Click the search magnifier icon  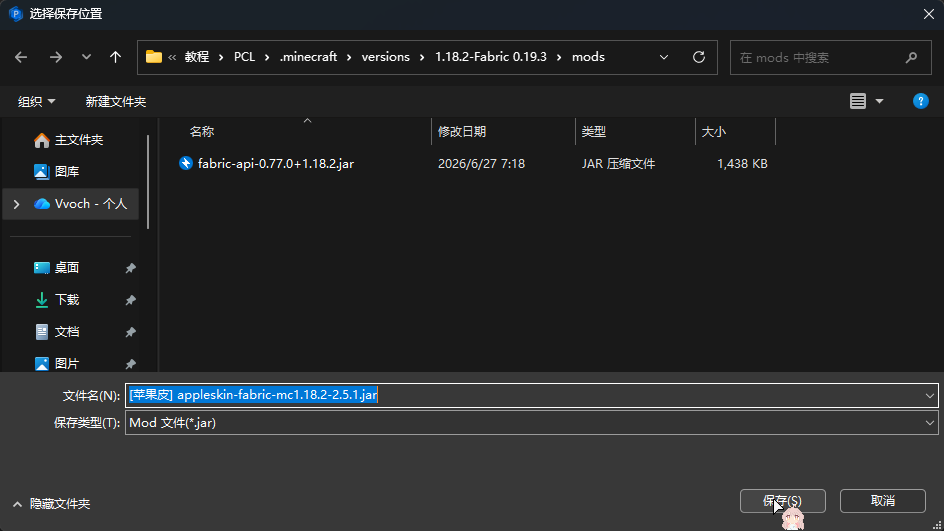pyautogui.click(x=911, y=57)
